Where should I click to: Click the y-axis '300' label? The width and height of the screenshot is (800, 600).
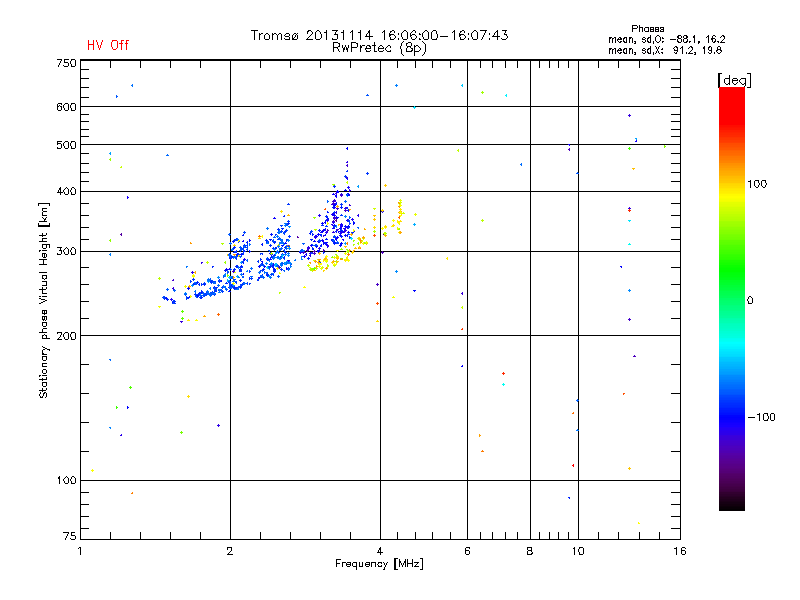point(66,251)
